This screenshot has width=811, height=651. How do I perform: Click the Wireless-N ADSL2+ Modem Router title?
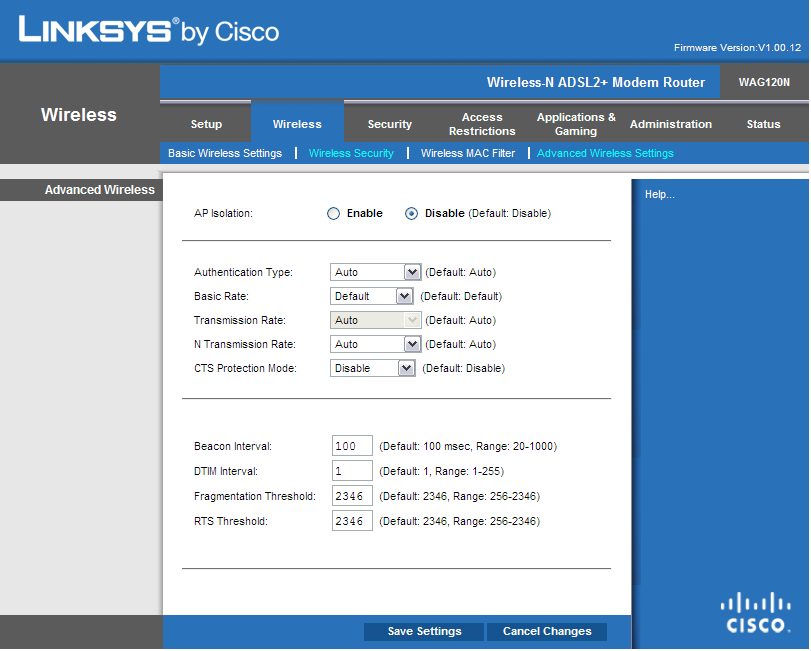point(595,82)
